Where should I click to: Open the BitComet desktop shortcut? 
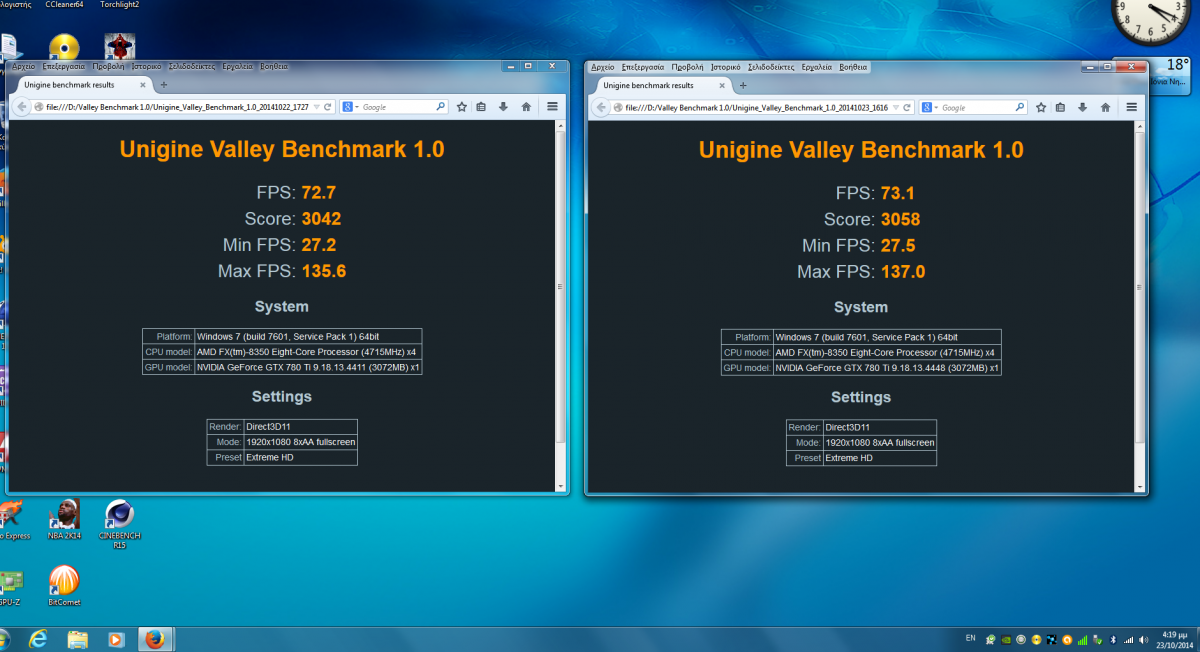point(64,586)
